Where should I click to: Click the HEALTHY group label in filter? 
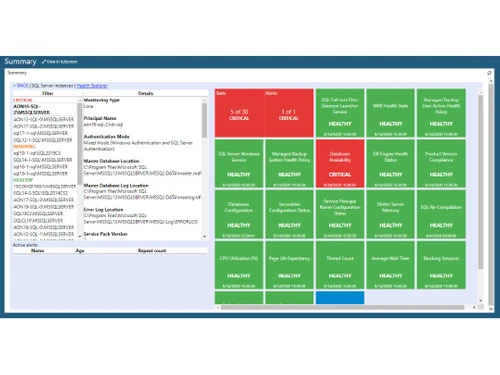[x=23, y=180]
